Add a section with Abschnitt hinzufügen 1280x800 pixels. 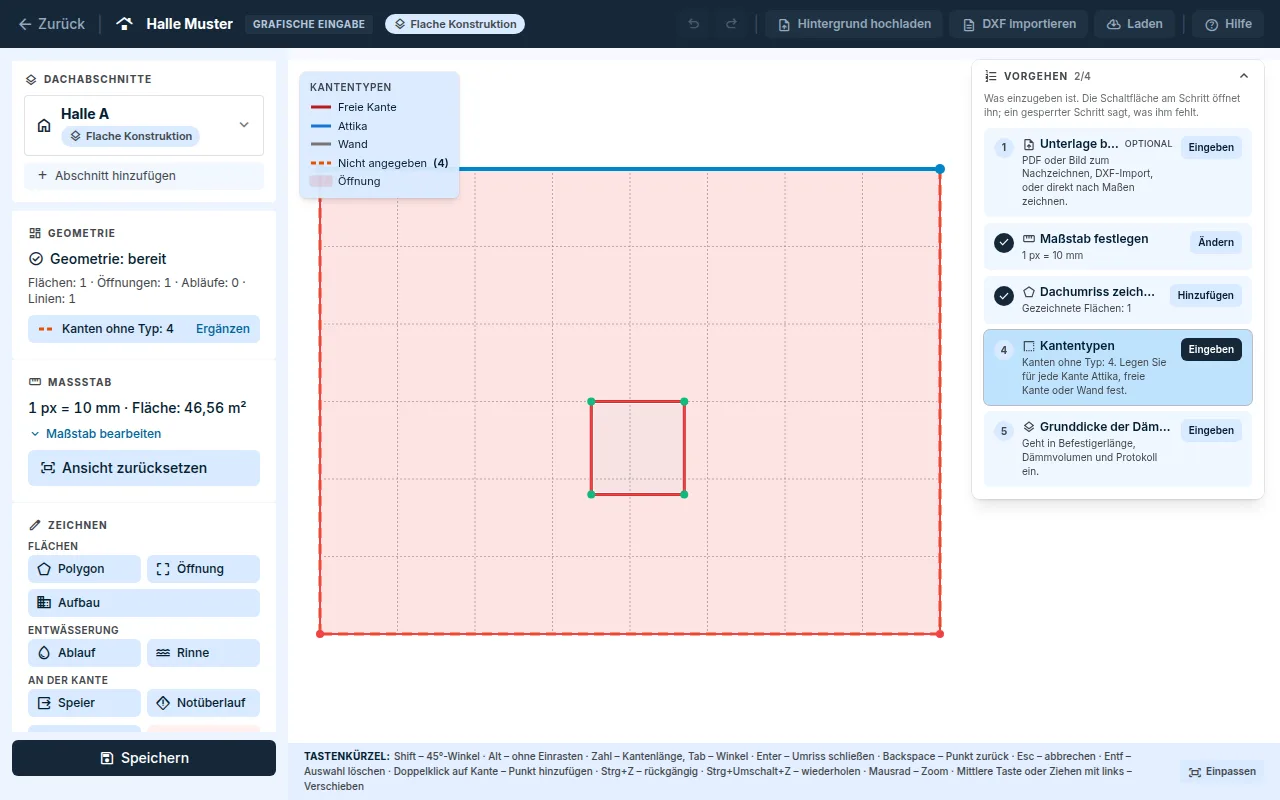click(144, 176)
